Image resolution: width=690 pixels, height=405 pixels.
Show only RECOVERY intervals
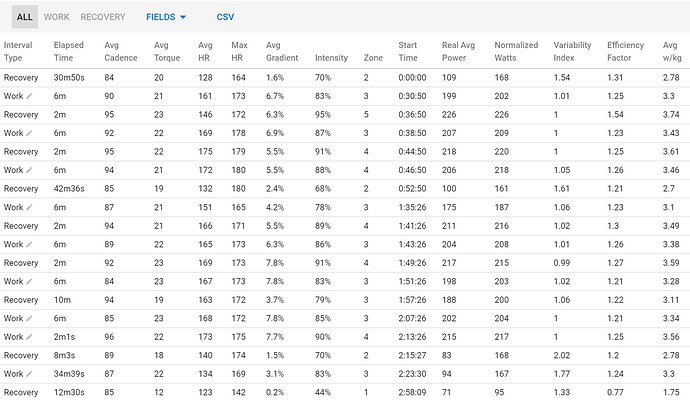pyautogui.click(x=103, y=17)
